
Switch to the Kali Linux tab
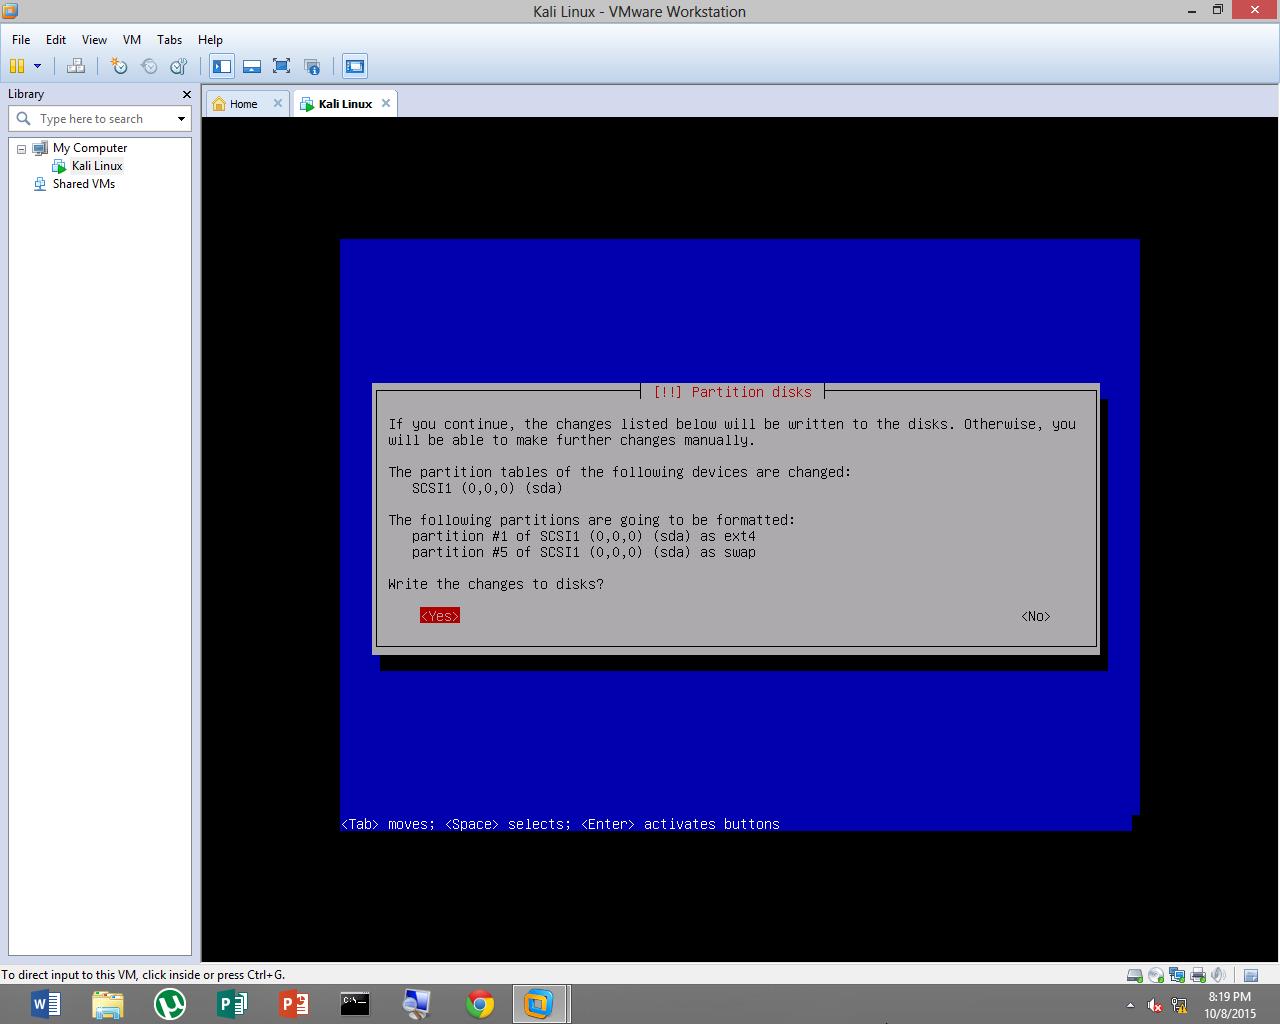click(x=345, y=104)
